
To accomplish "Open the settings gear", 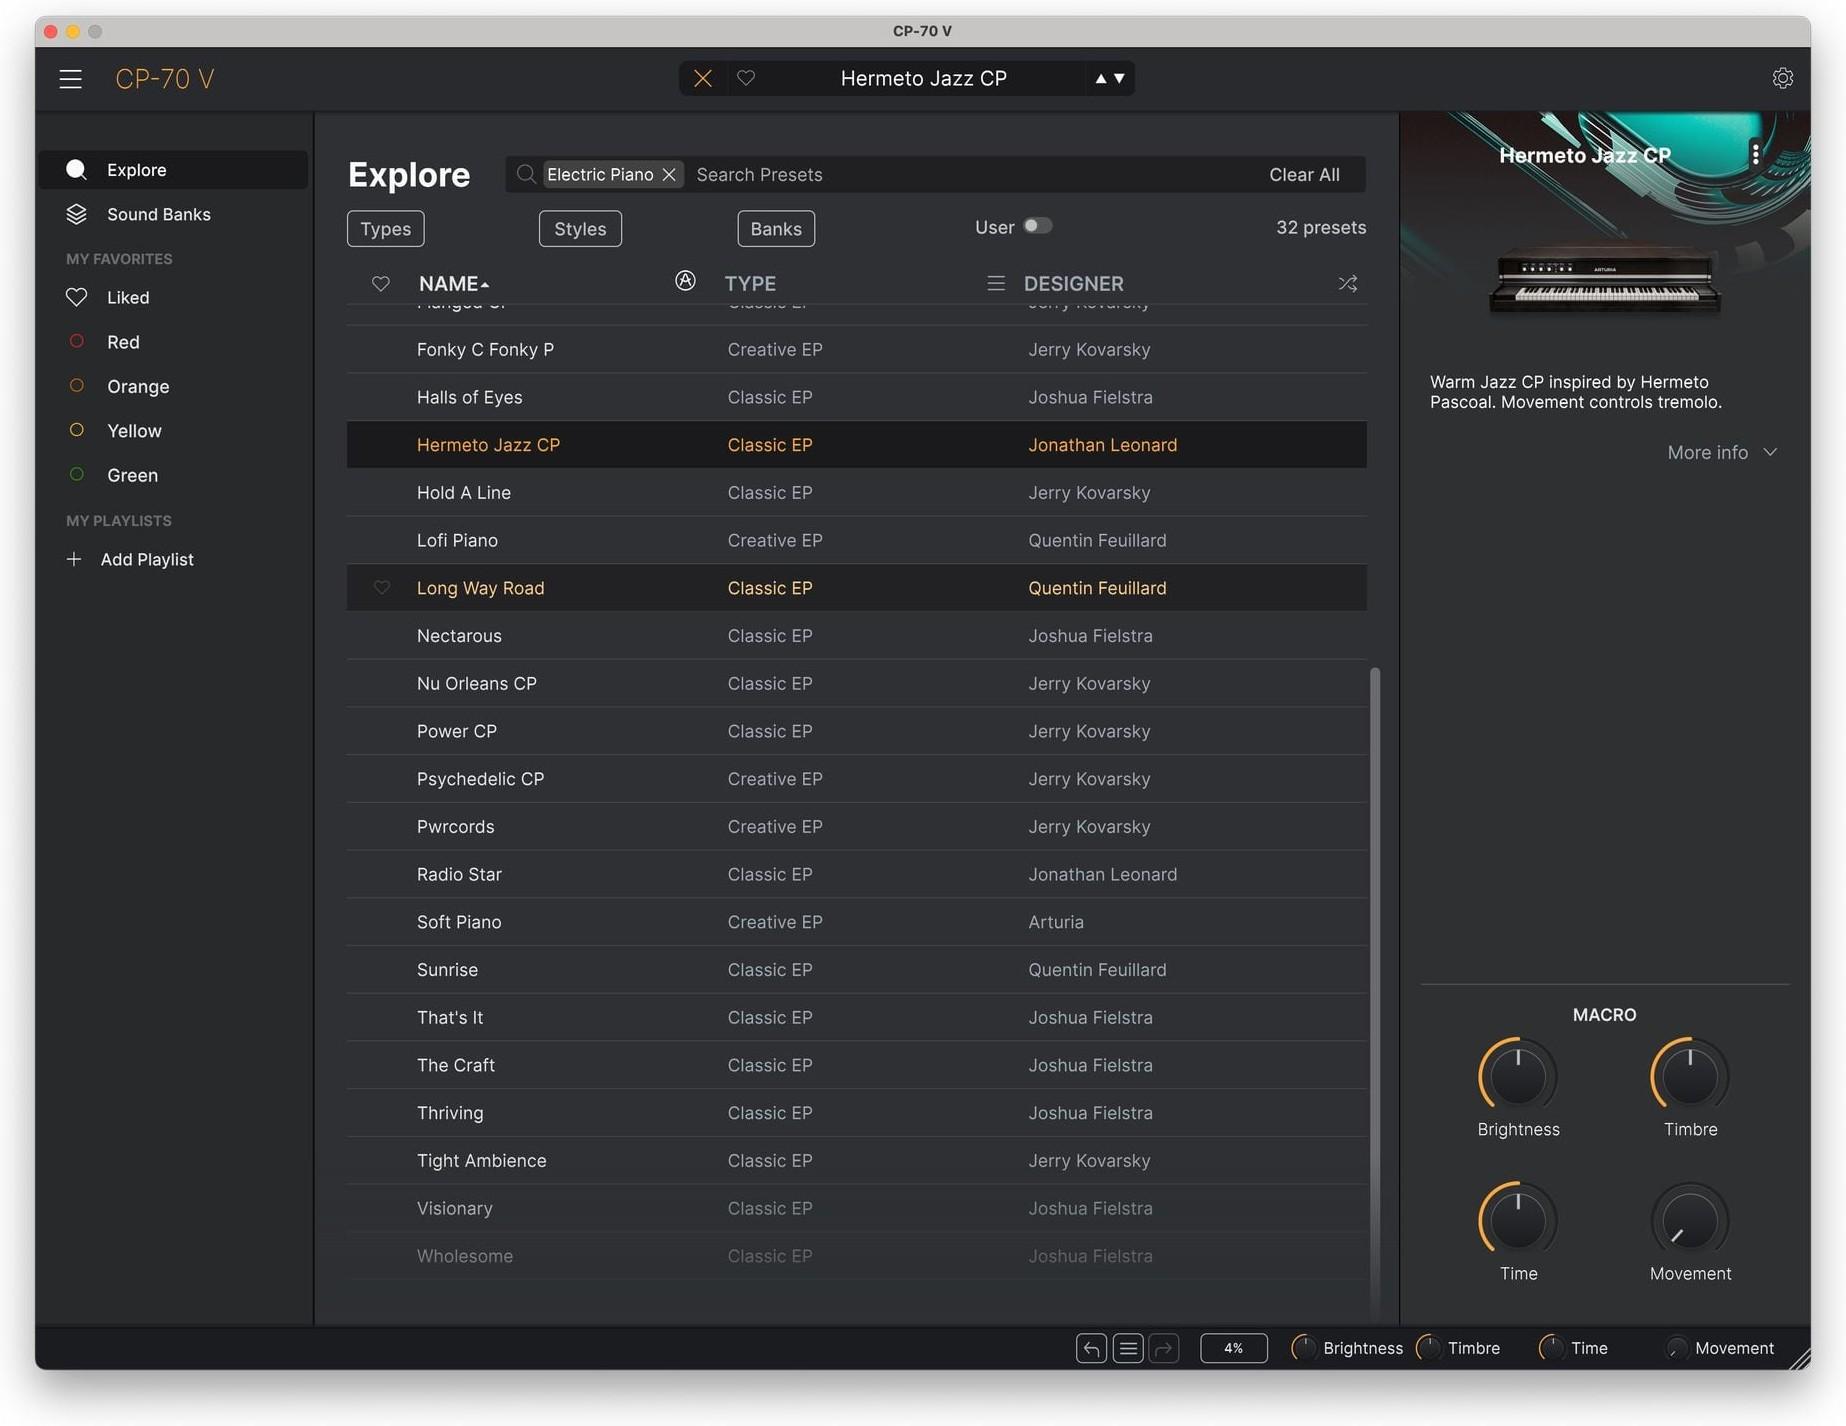I will pyautogui.click(x=1782, y=78).
